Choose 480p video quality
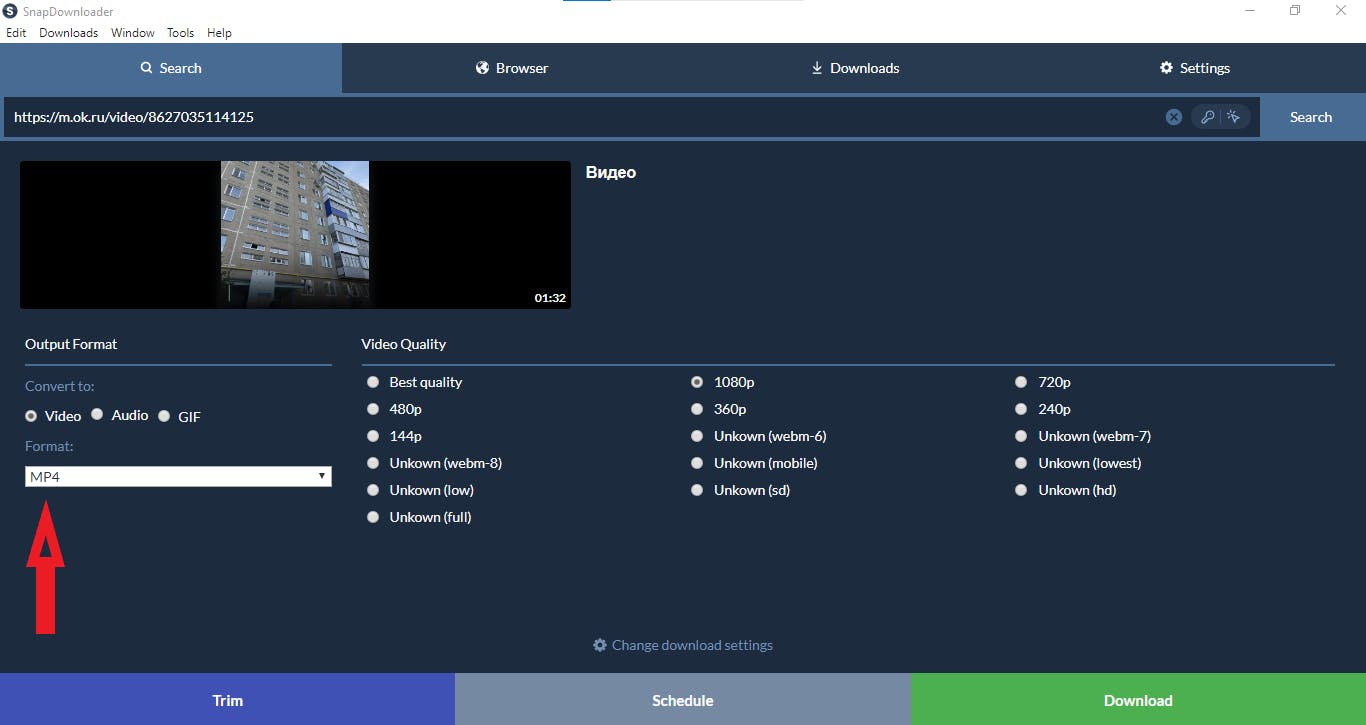 (373, 409)
